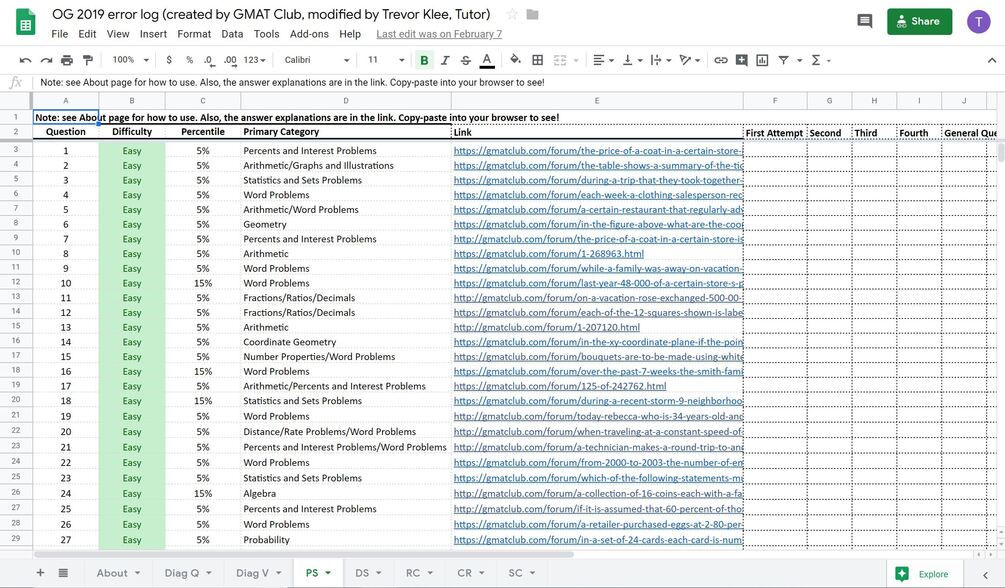This screenshot has height=588, width=1005.
Task: Open the fill color picker
Action: (515, 60)
